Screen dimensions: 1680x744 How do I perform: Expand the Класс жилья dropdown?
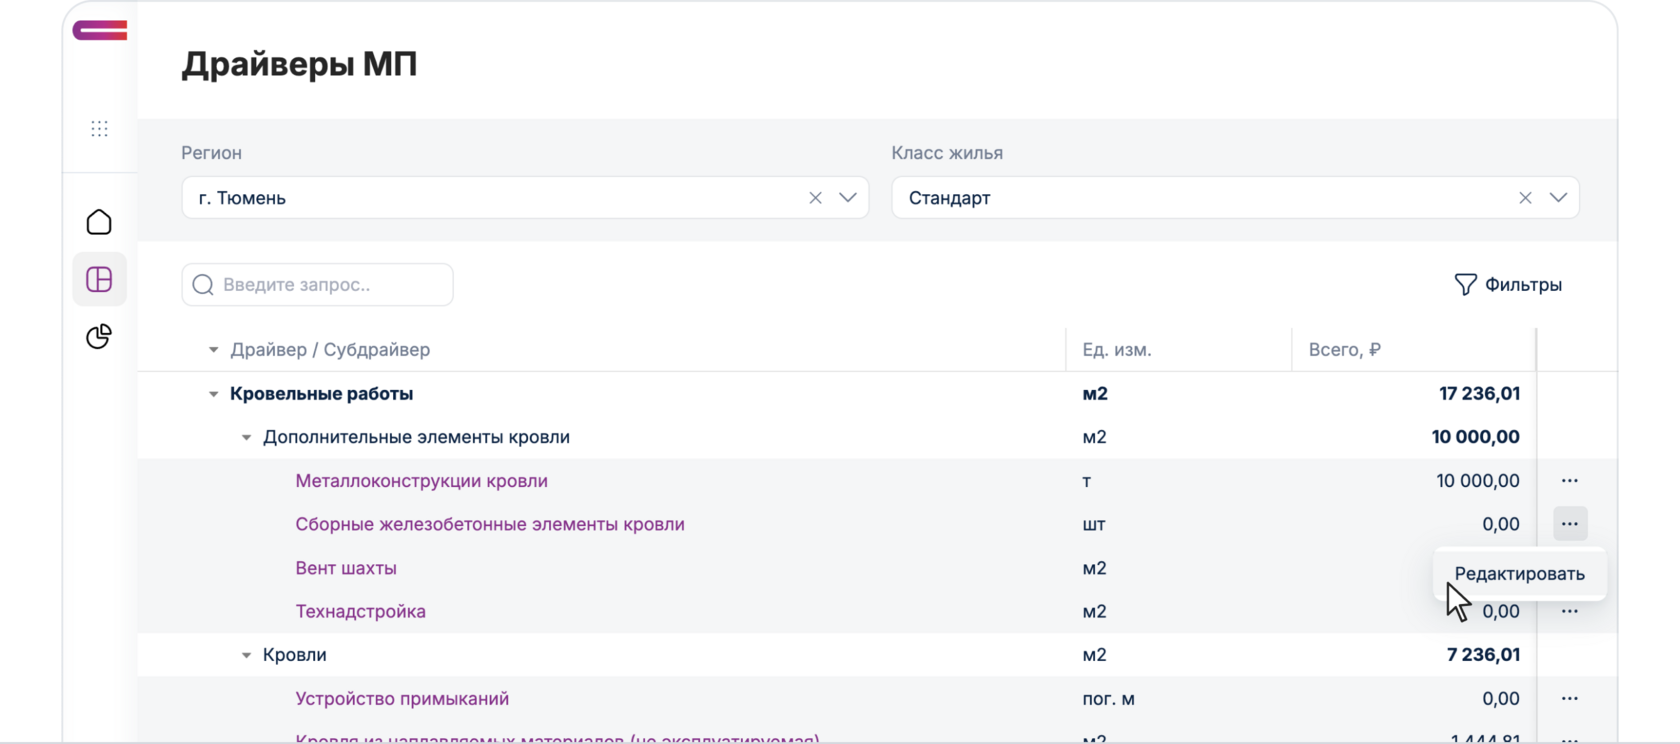[x=1558, y=198]
